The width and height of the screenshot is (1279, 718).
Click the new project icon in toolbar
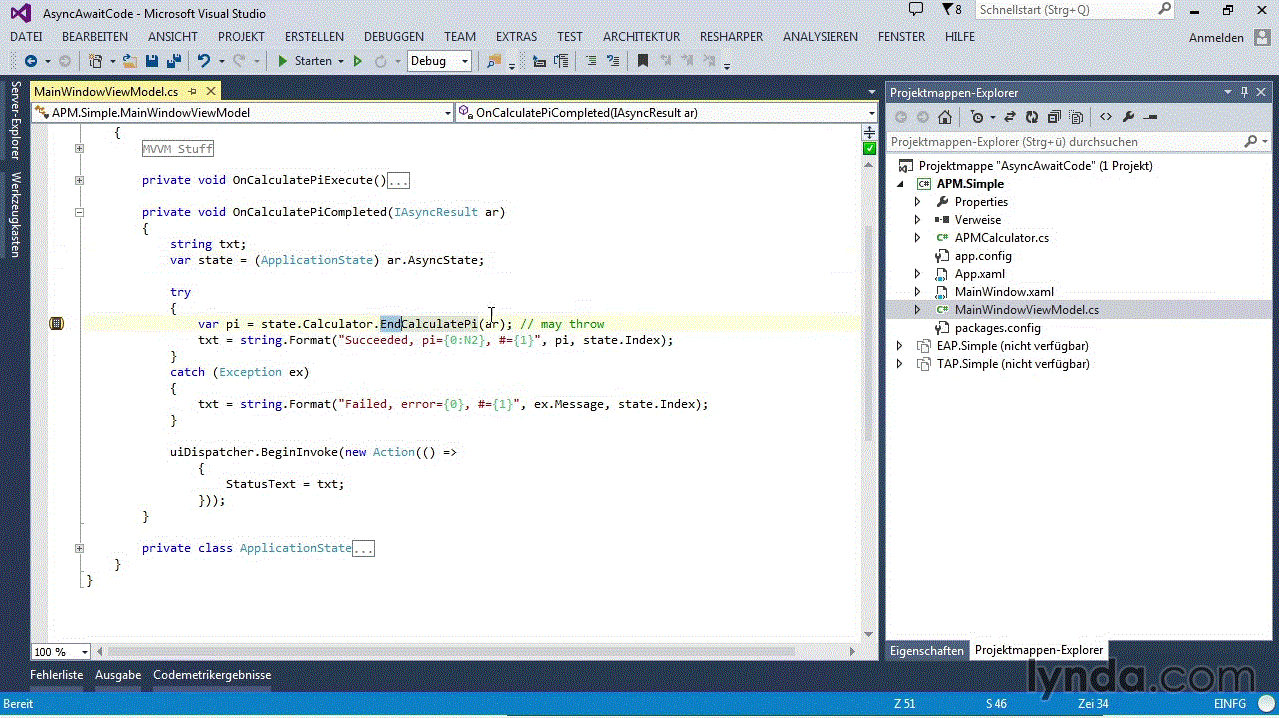point(95,61)
